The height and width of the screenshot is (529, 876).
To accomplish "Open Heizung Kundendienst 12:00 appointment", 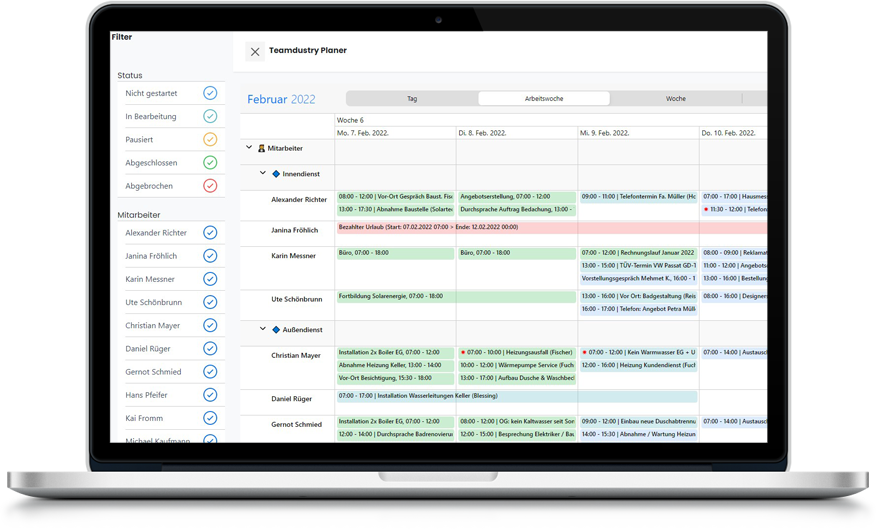I will (x=639, y=365).
